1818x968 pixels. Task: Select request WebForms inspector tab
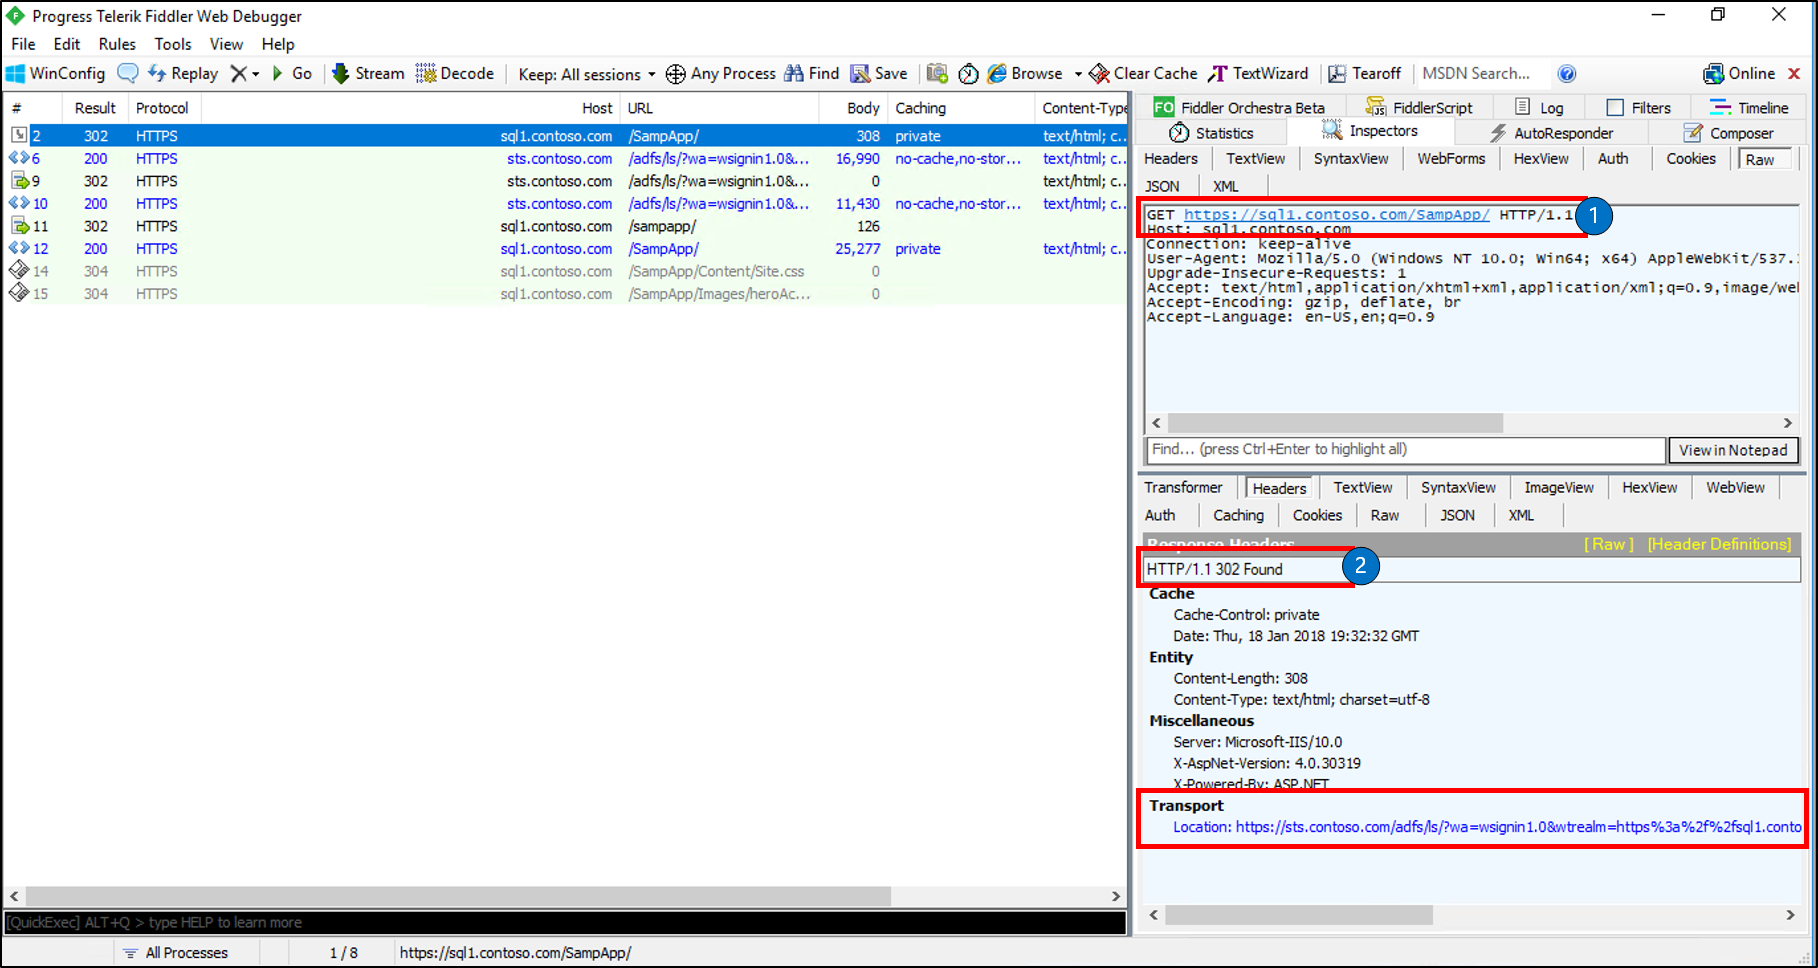point(1451,158)
